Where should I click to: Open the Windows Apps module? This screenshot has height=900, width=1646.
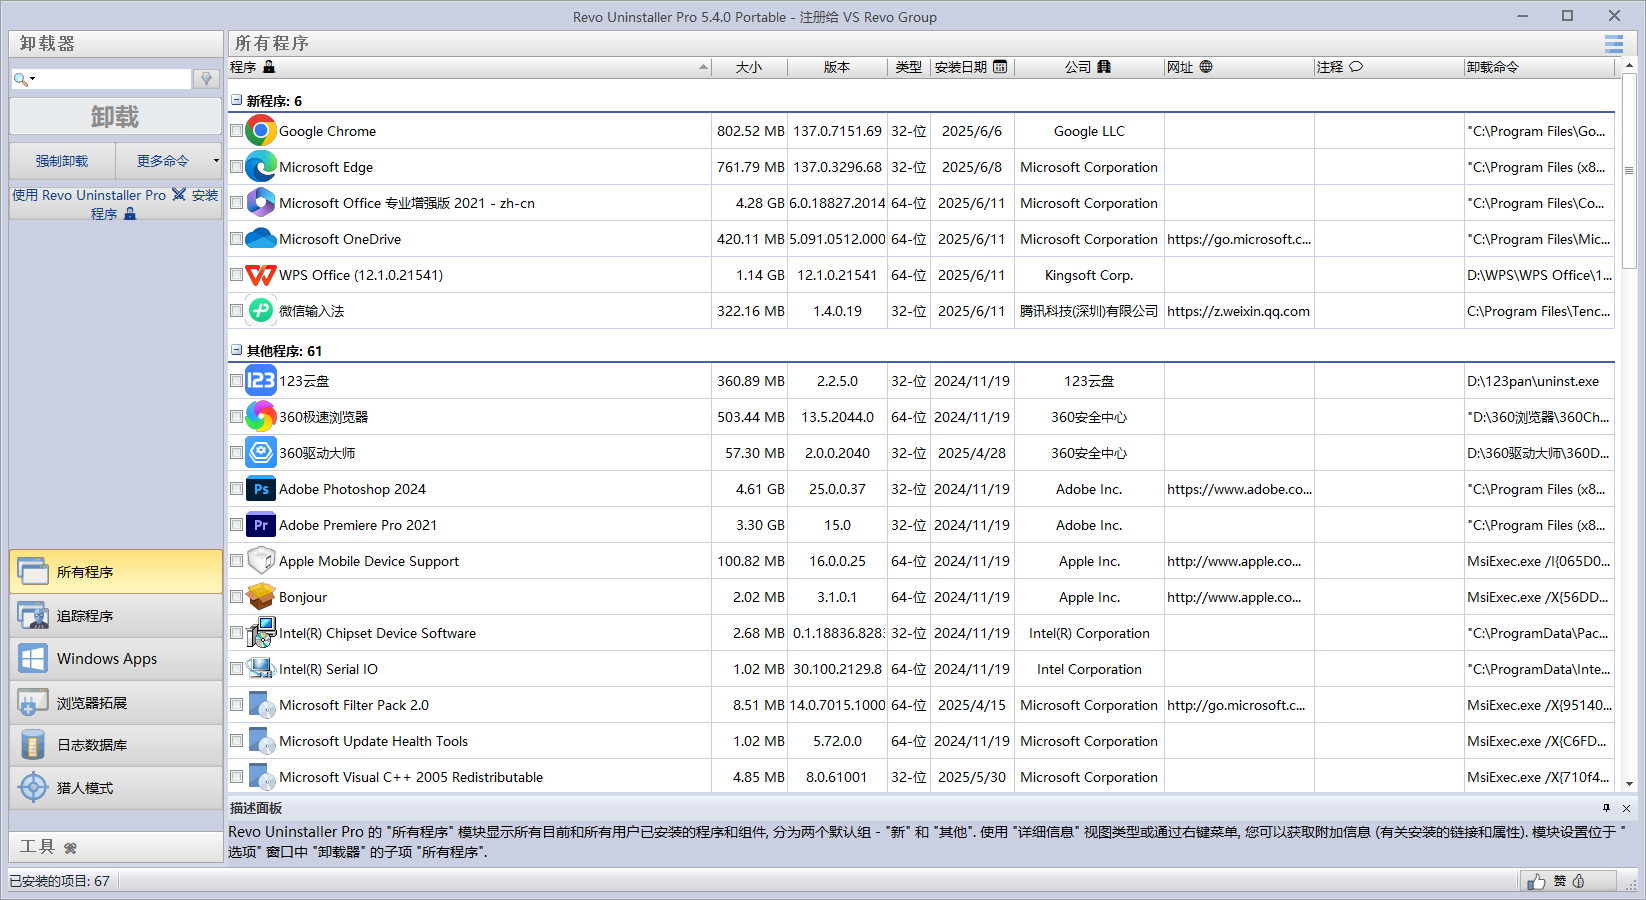click(116, 659)
